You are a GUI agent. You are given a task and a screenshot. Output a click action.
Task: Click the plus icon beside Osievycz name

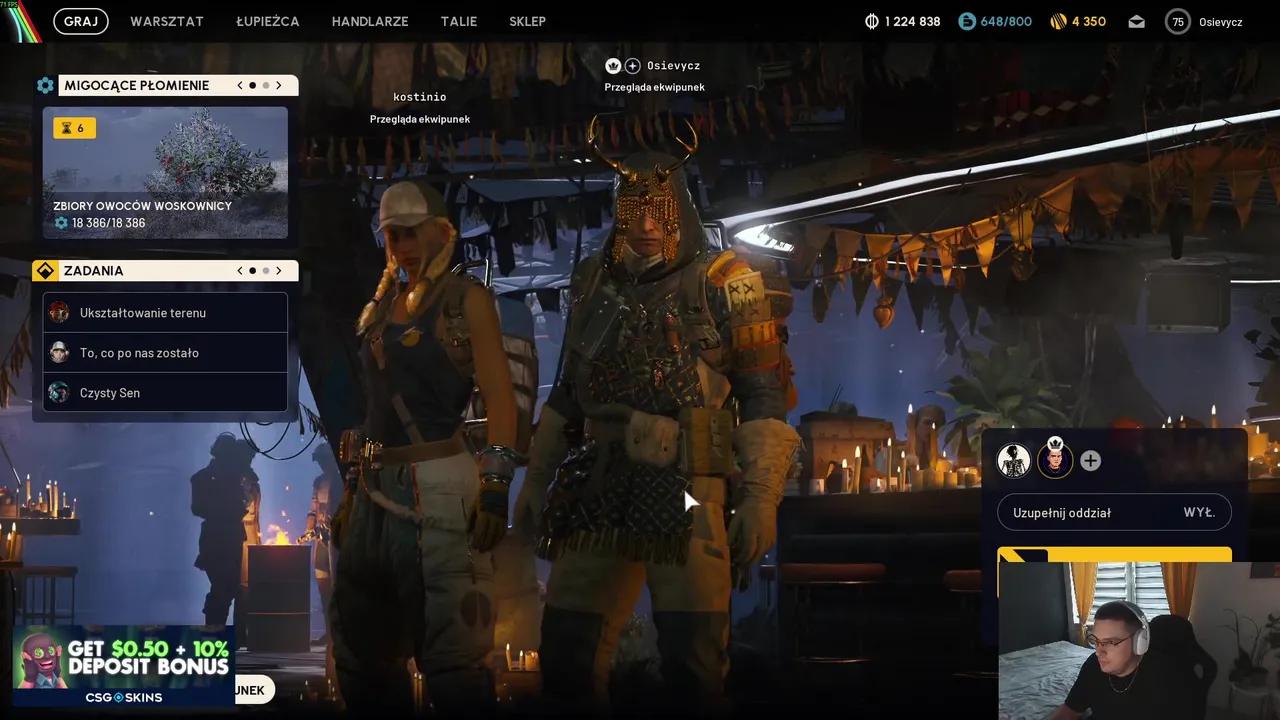(x=633, y=66)
